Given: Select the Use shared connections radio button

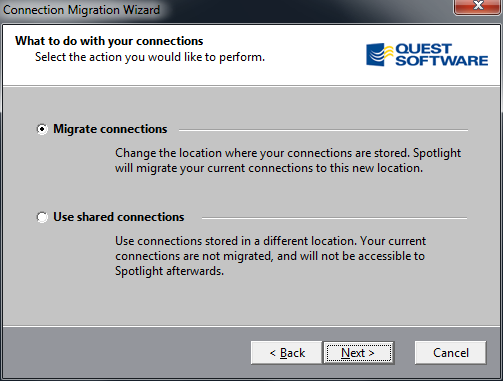Looking at the screenshot, I should (x=42, y=217).
